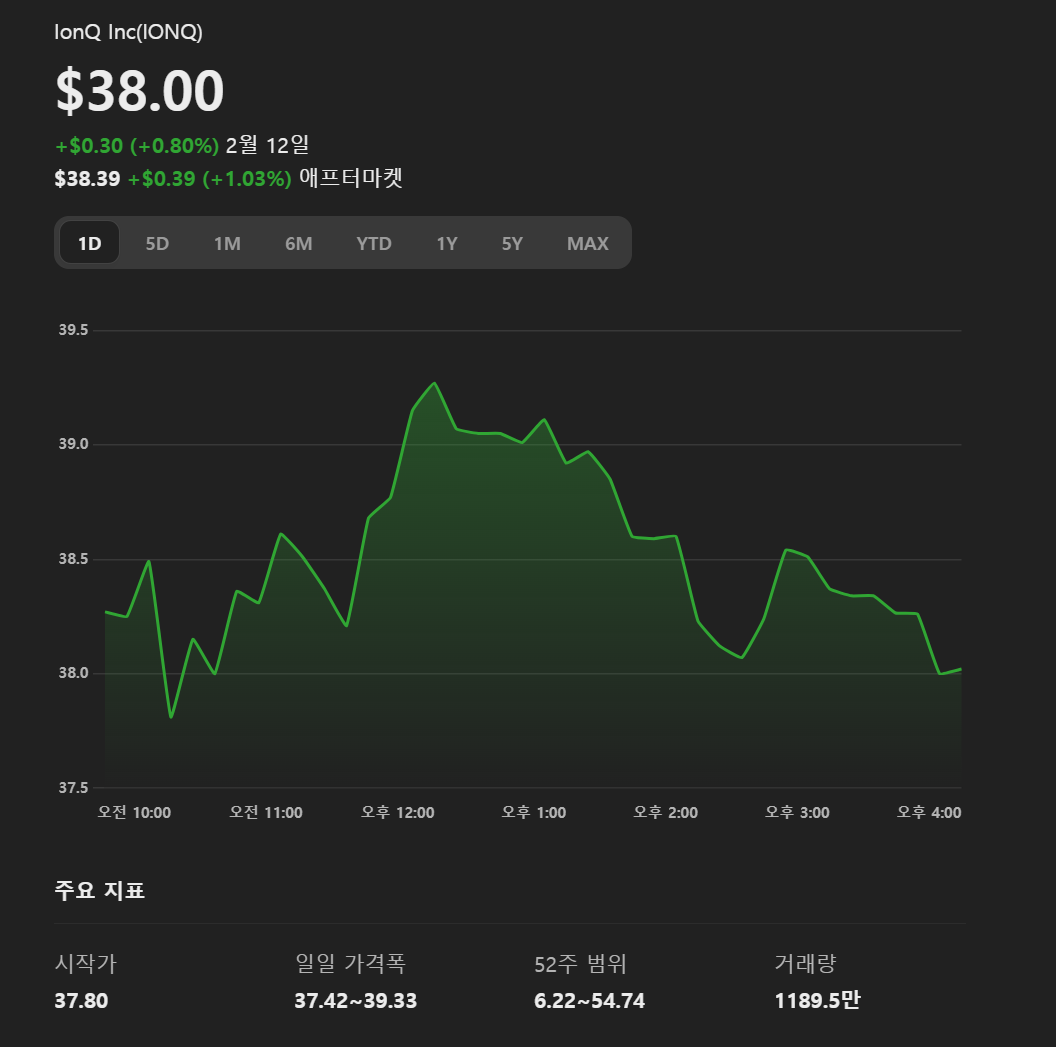The image size is (1056, 1047).
Task: Select the 1D time range tab
Action: pos(90,243)
